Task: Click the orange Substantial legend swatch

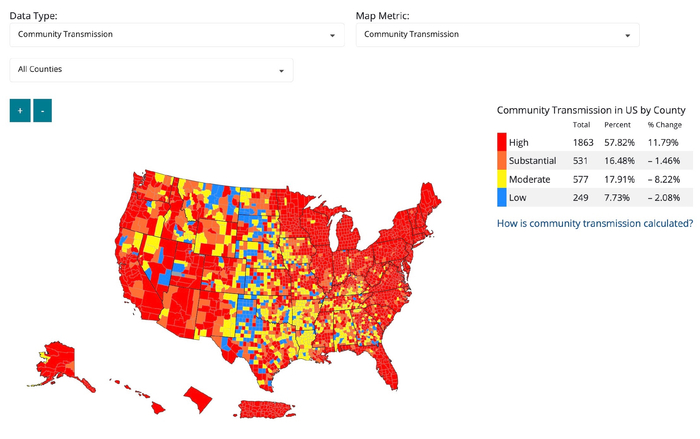Action: click(502, 160)
